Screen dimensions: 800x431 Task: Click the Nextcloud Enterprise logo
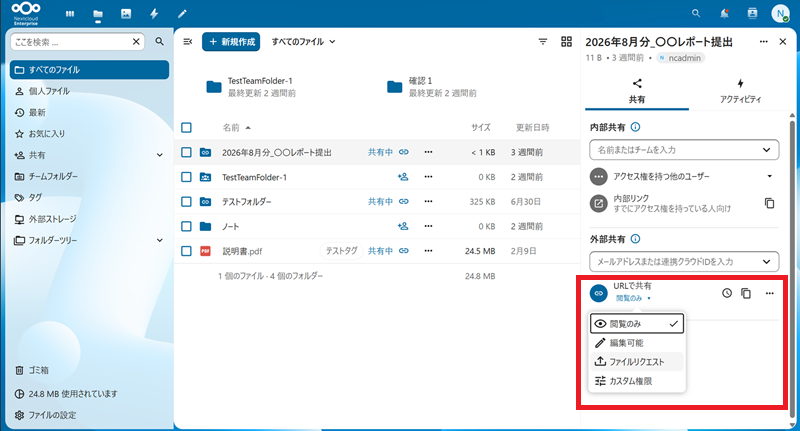pos(26,13)
